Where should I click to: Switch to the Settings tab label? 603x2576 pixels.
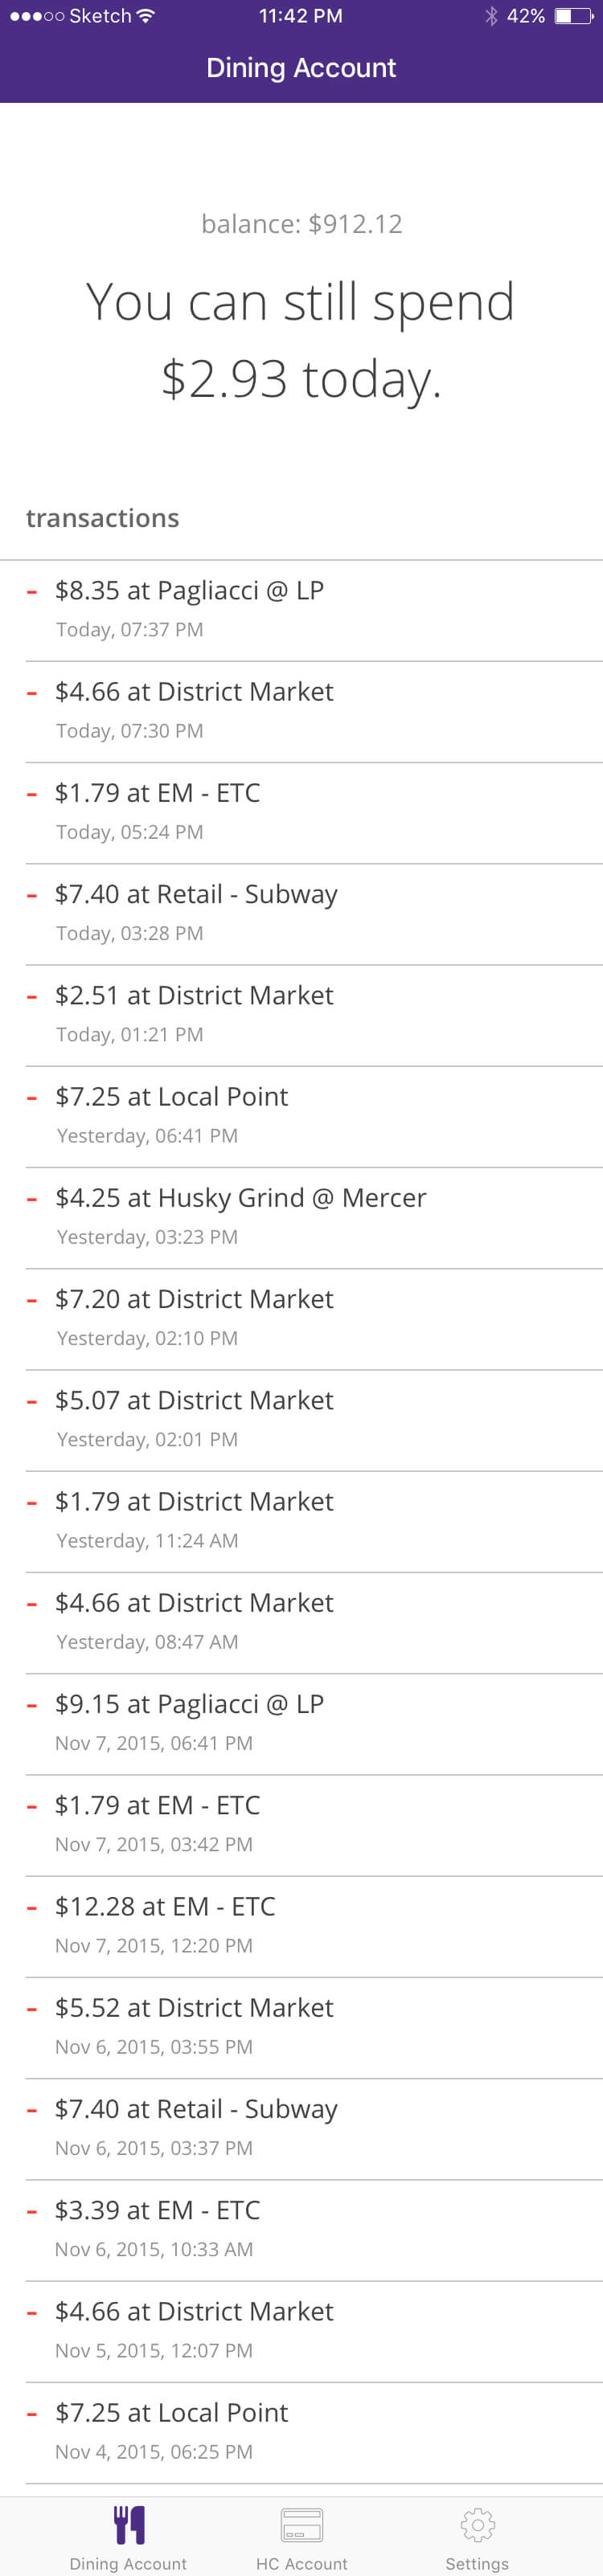coord(477,2563)
